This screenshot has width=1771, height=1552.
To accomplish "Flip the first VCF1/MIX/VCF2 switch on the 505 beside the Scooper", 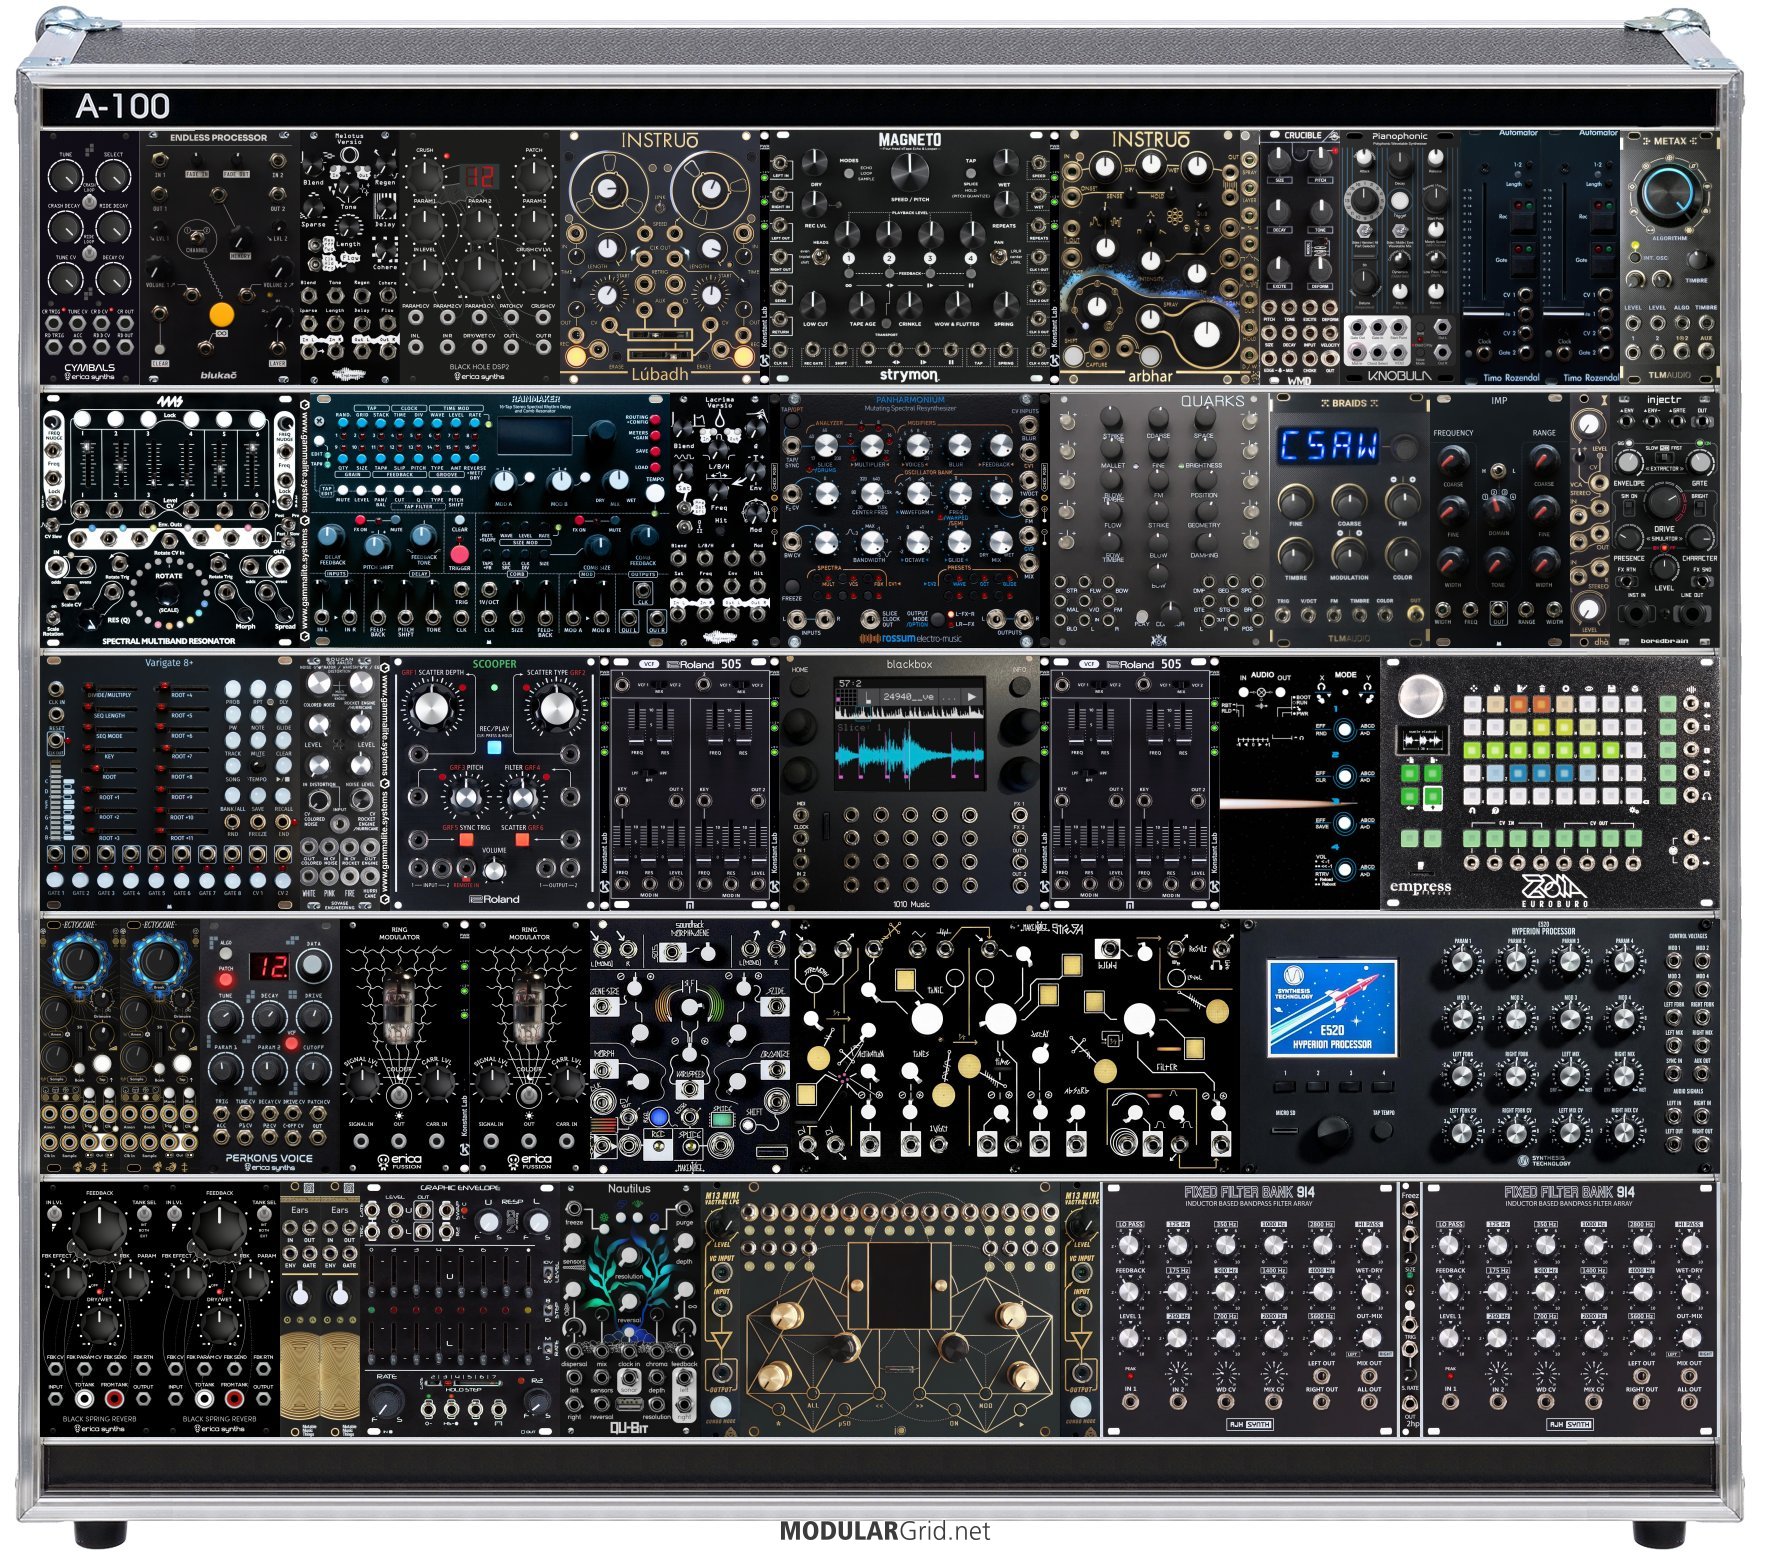I will point(659,685).
